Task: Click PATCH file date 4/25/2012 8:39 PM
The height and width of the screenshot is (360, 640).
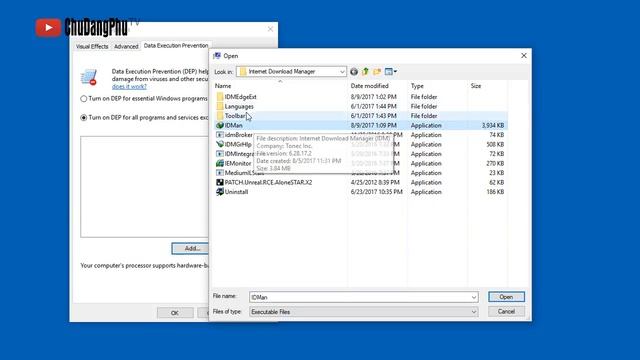Action: pyautogui.click(x=375, y=182)
